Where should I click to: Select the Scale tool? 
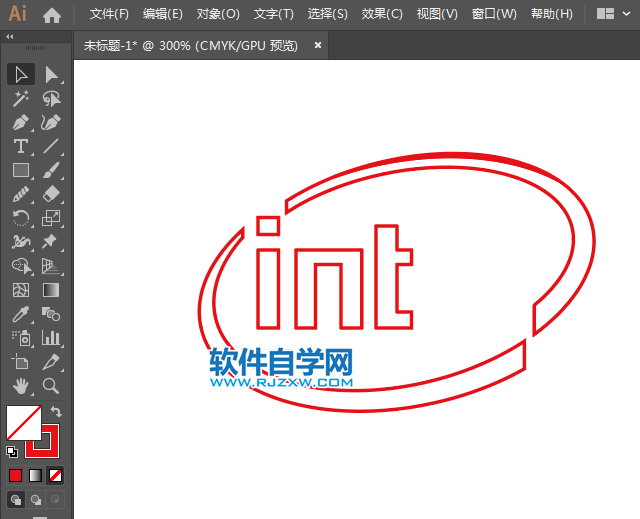(51, 218)
